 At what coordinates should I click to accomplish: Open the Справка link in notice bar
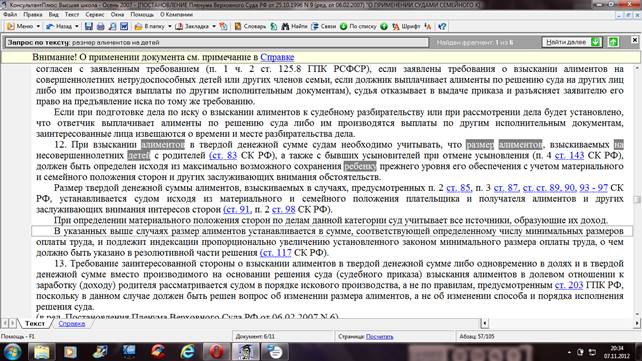277,57
